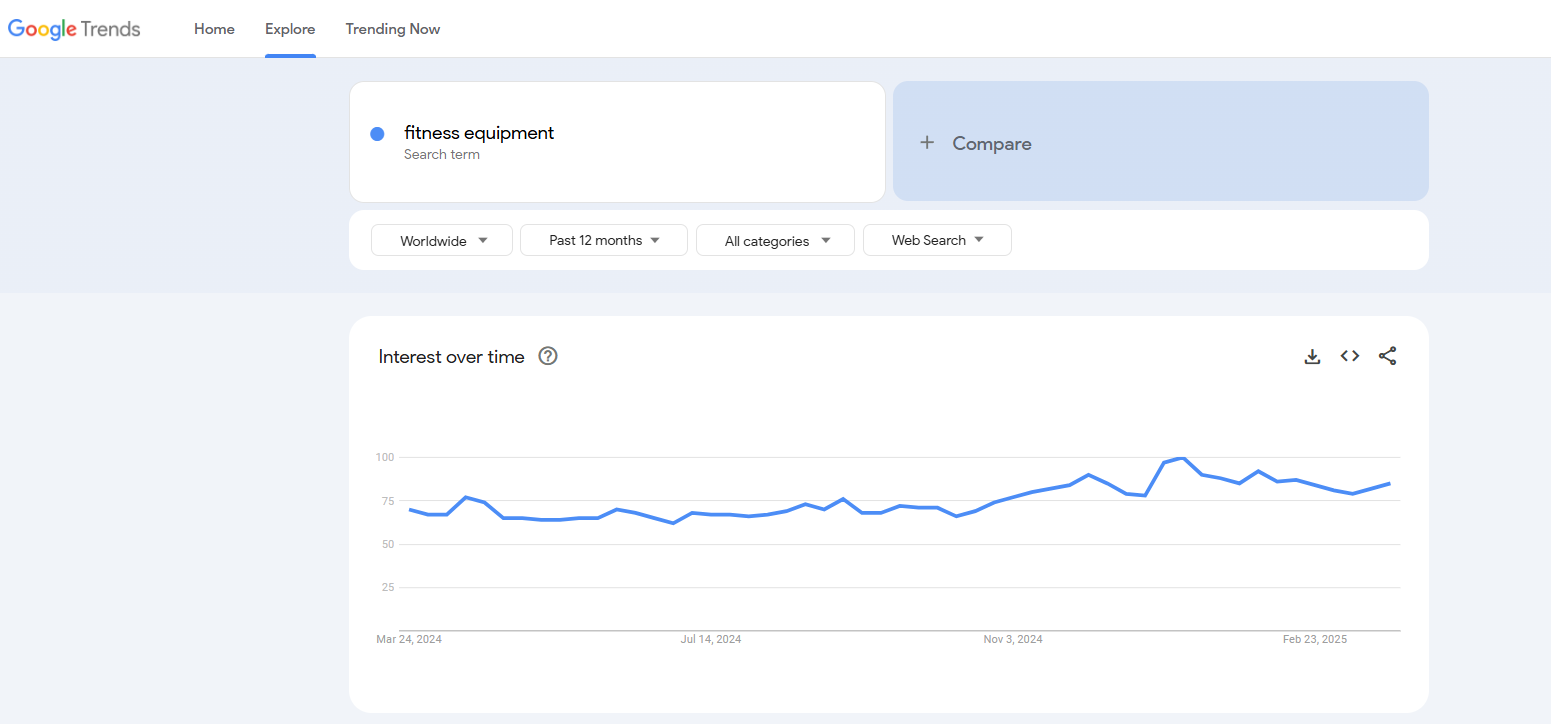Click the fitness equipment search term field

[617, 142]
